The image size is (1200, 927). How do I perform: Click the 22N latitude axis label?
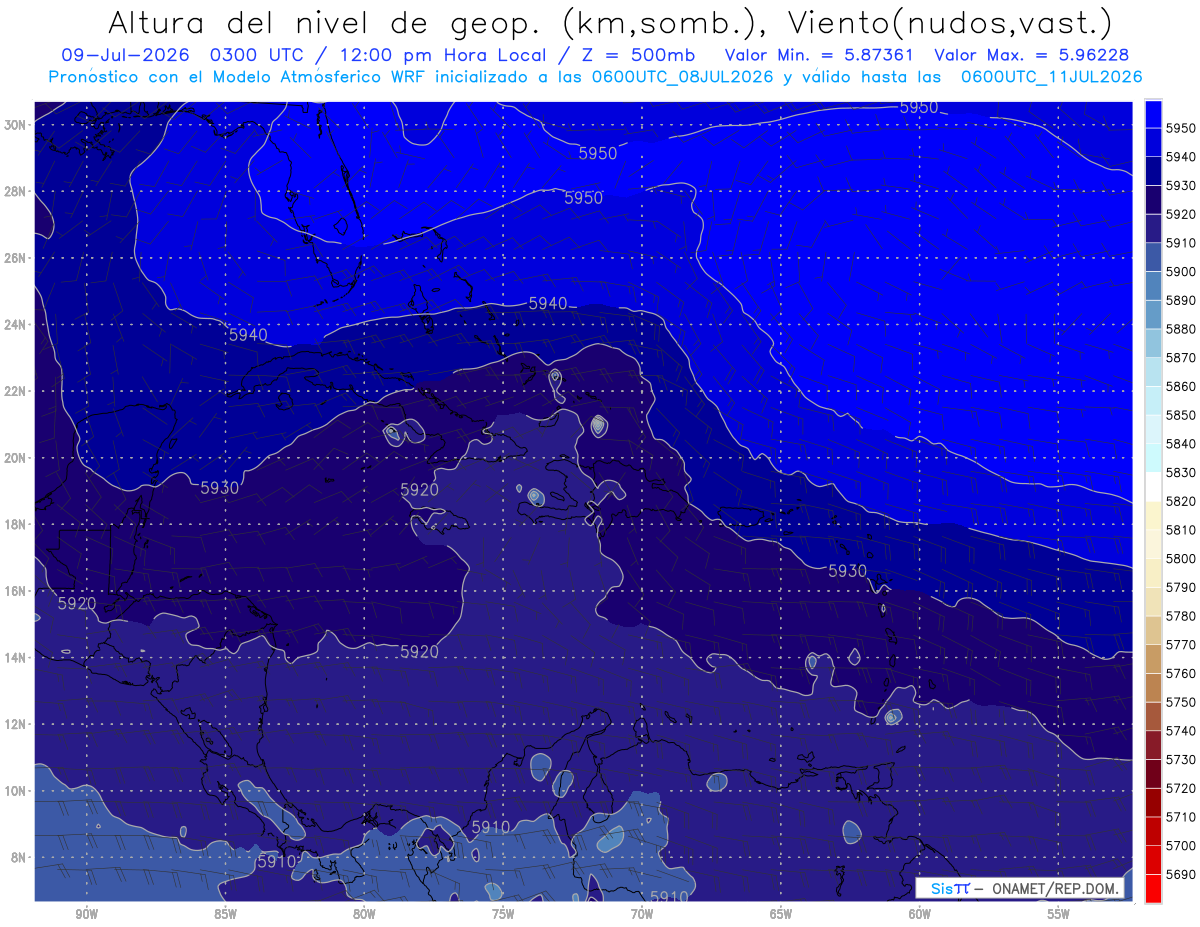(17, 391)
